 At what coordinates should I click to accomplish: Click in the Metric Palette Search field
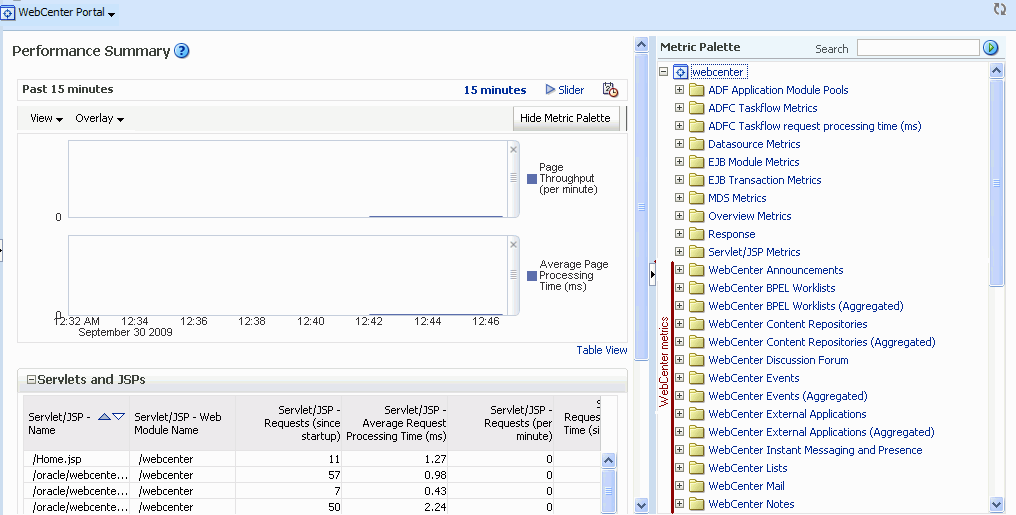point(918,48)
